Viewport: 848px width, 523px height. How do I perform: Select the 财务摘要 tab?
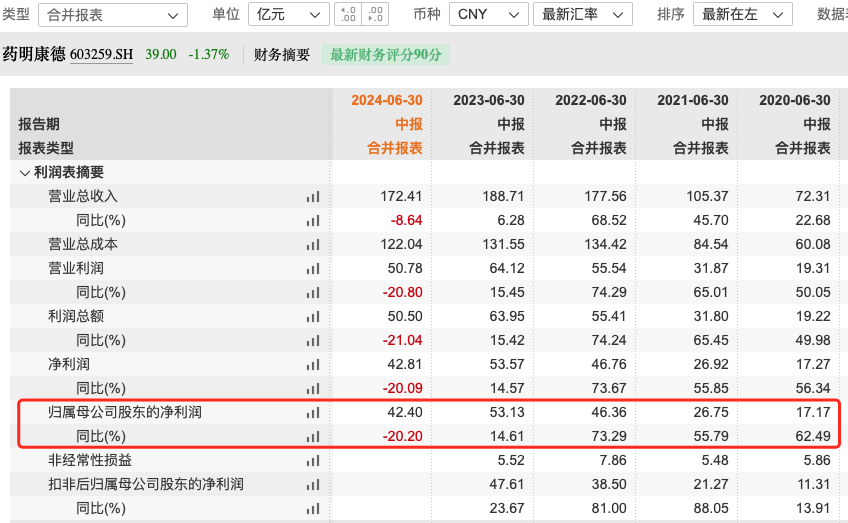coord(282,55)
